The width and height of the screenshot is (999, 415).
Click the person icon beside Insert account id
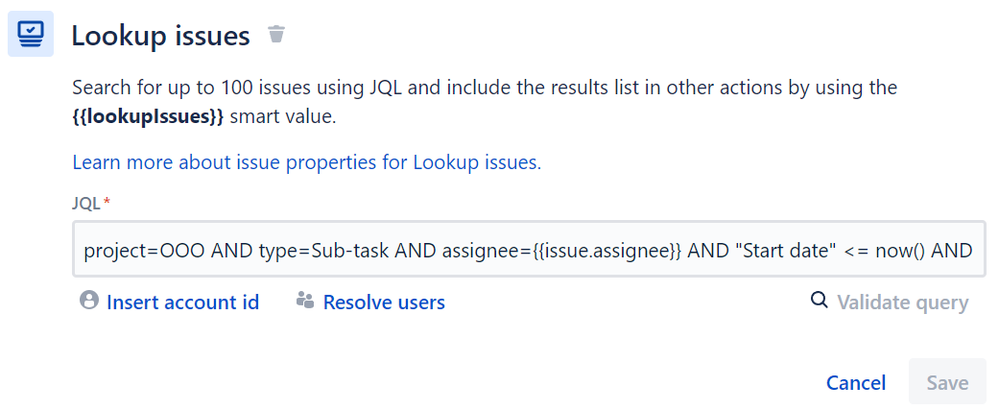(89, 300)
